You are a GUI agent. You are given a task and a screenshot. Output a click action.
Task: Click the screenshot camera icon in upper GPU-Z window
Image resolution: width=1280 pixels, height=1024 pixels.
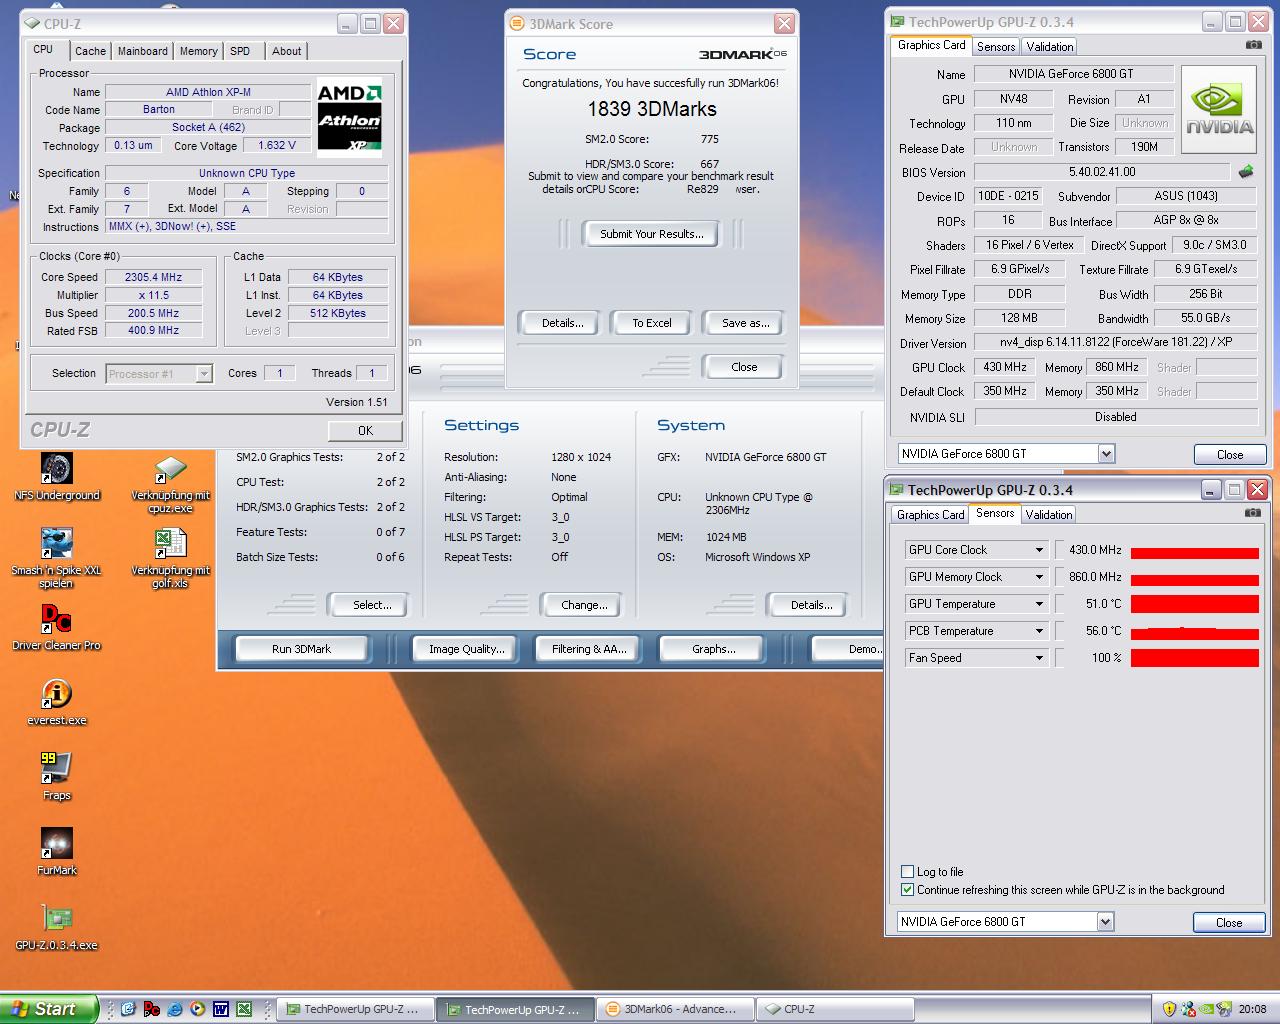1253,45
